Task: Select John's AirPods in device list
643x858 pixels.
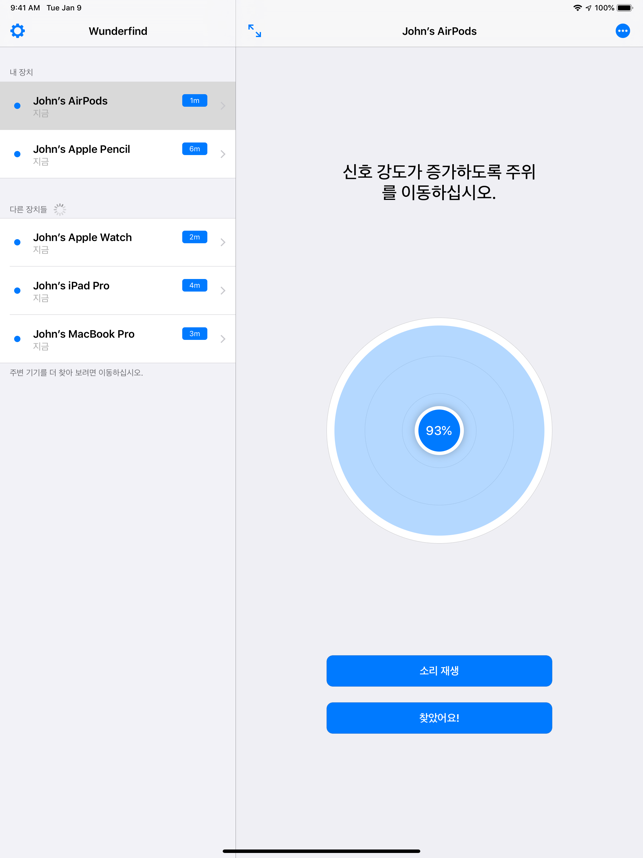Action: [x=118, y=106]
